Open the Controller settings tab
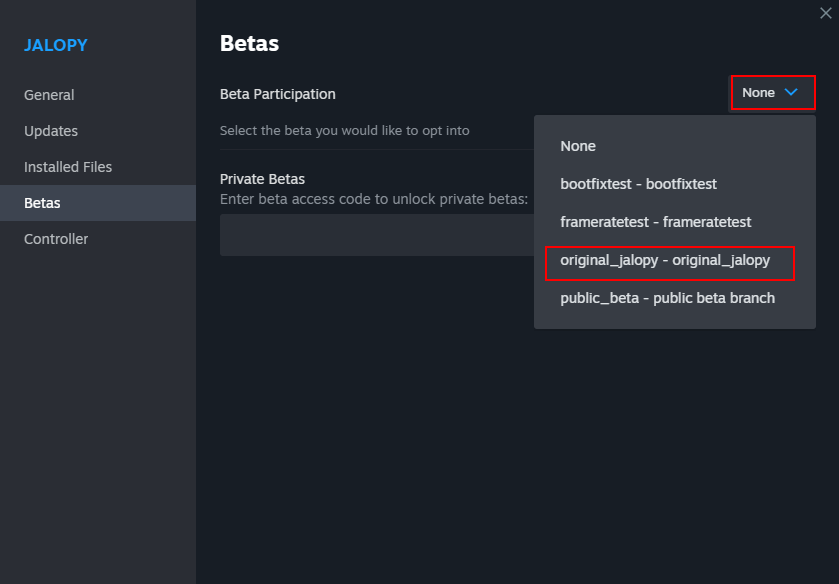 pyautogui.click(x=56, y=239)
